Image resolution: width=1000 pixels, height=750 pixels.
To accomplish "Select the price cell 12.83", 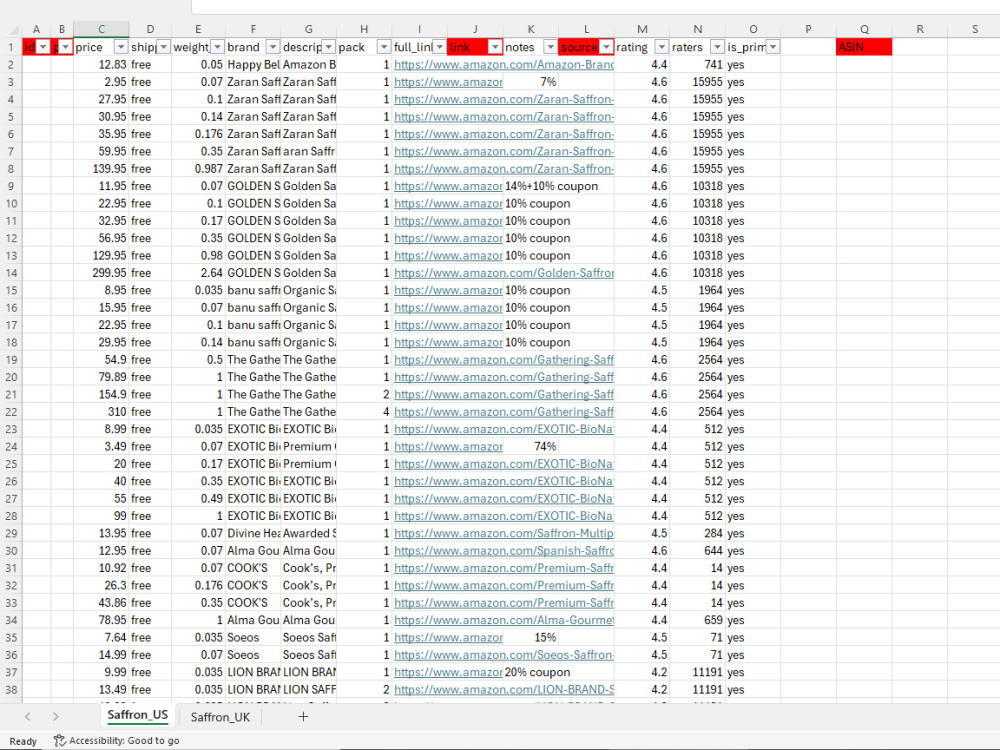I will (x=101, y=64).
